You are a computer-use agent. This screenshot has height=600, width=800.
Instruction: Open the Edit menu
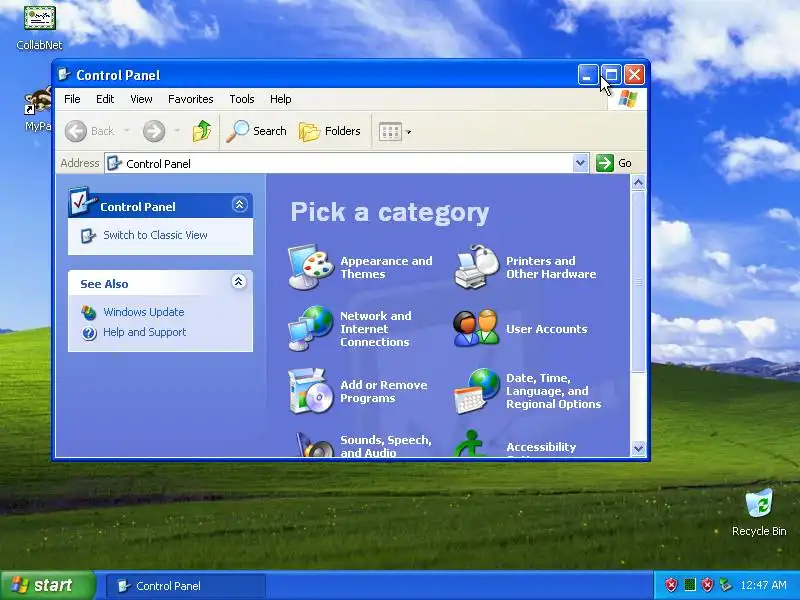tap(105, 99)
